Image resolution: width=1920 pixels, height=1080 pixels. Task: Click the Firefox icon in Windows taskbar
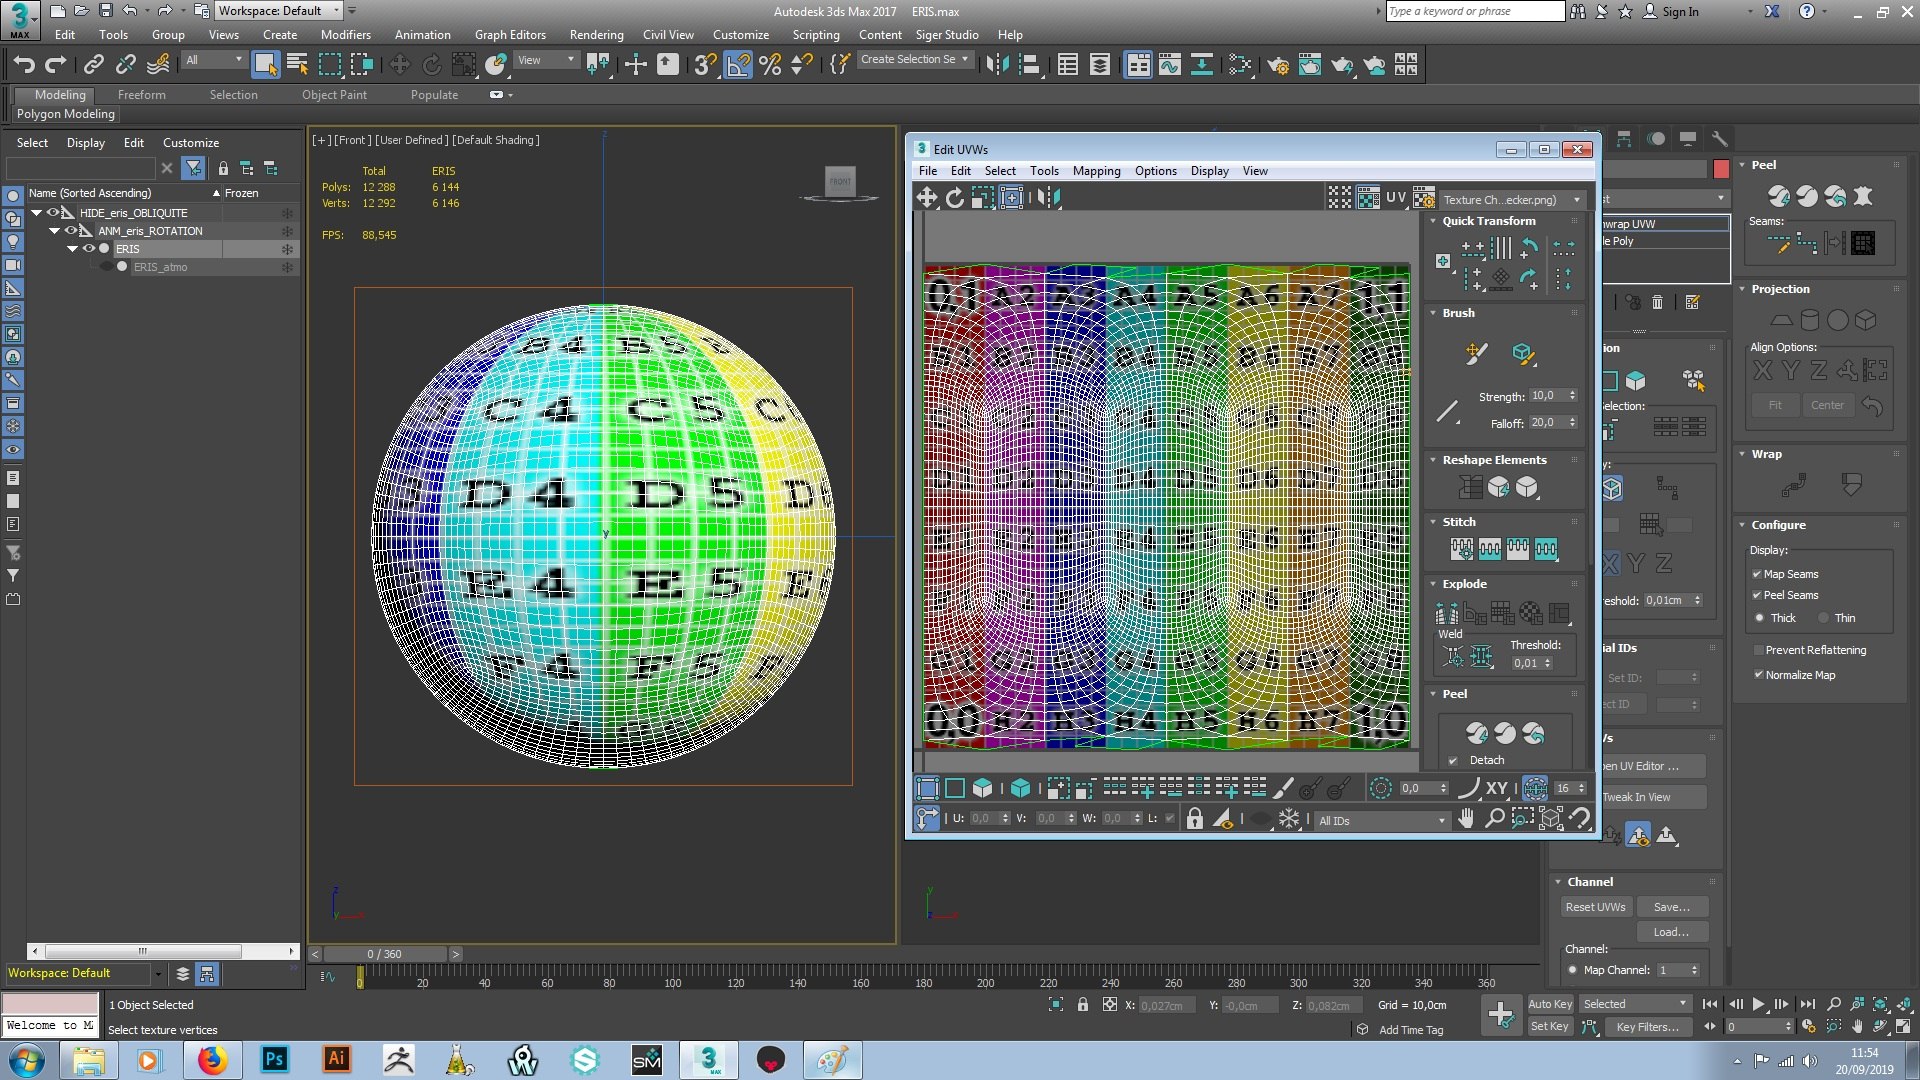coord(211,1060)
